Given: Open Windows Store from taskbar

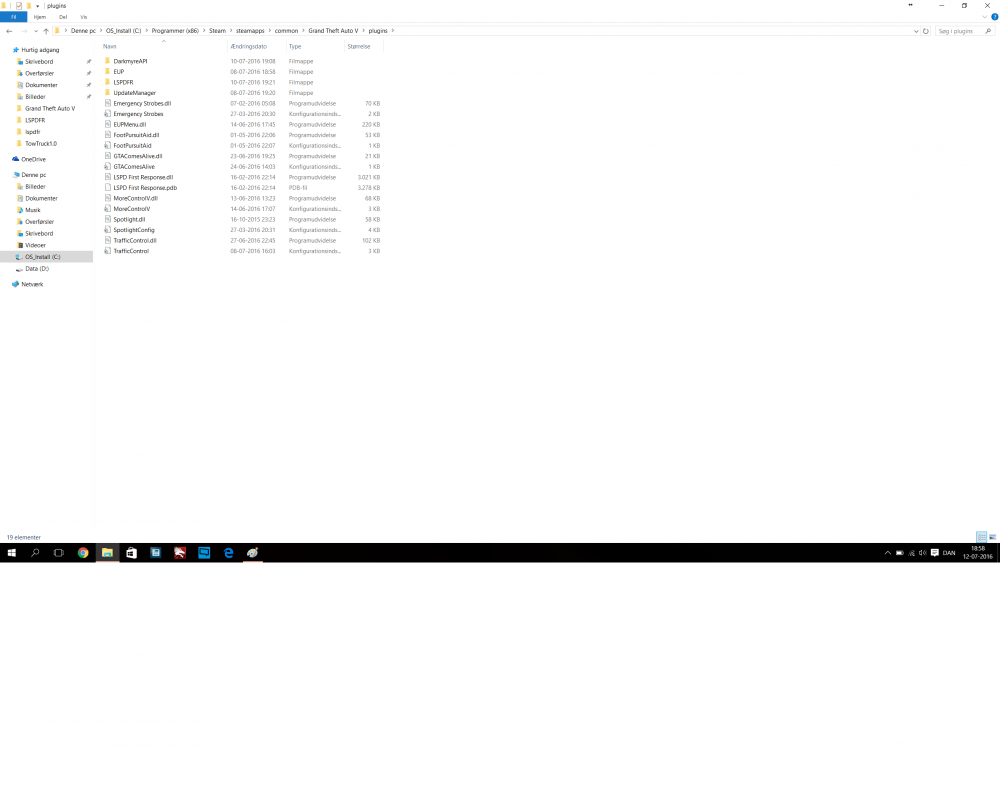Looking at the screenshot, I should 131,553.
